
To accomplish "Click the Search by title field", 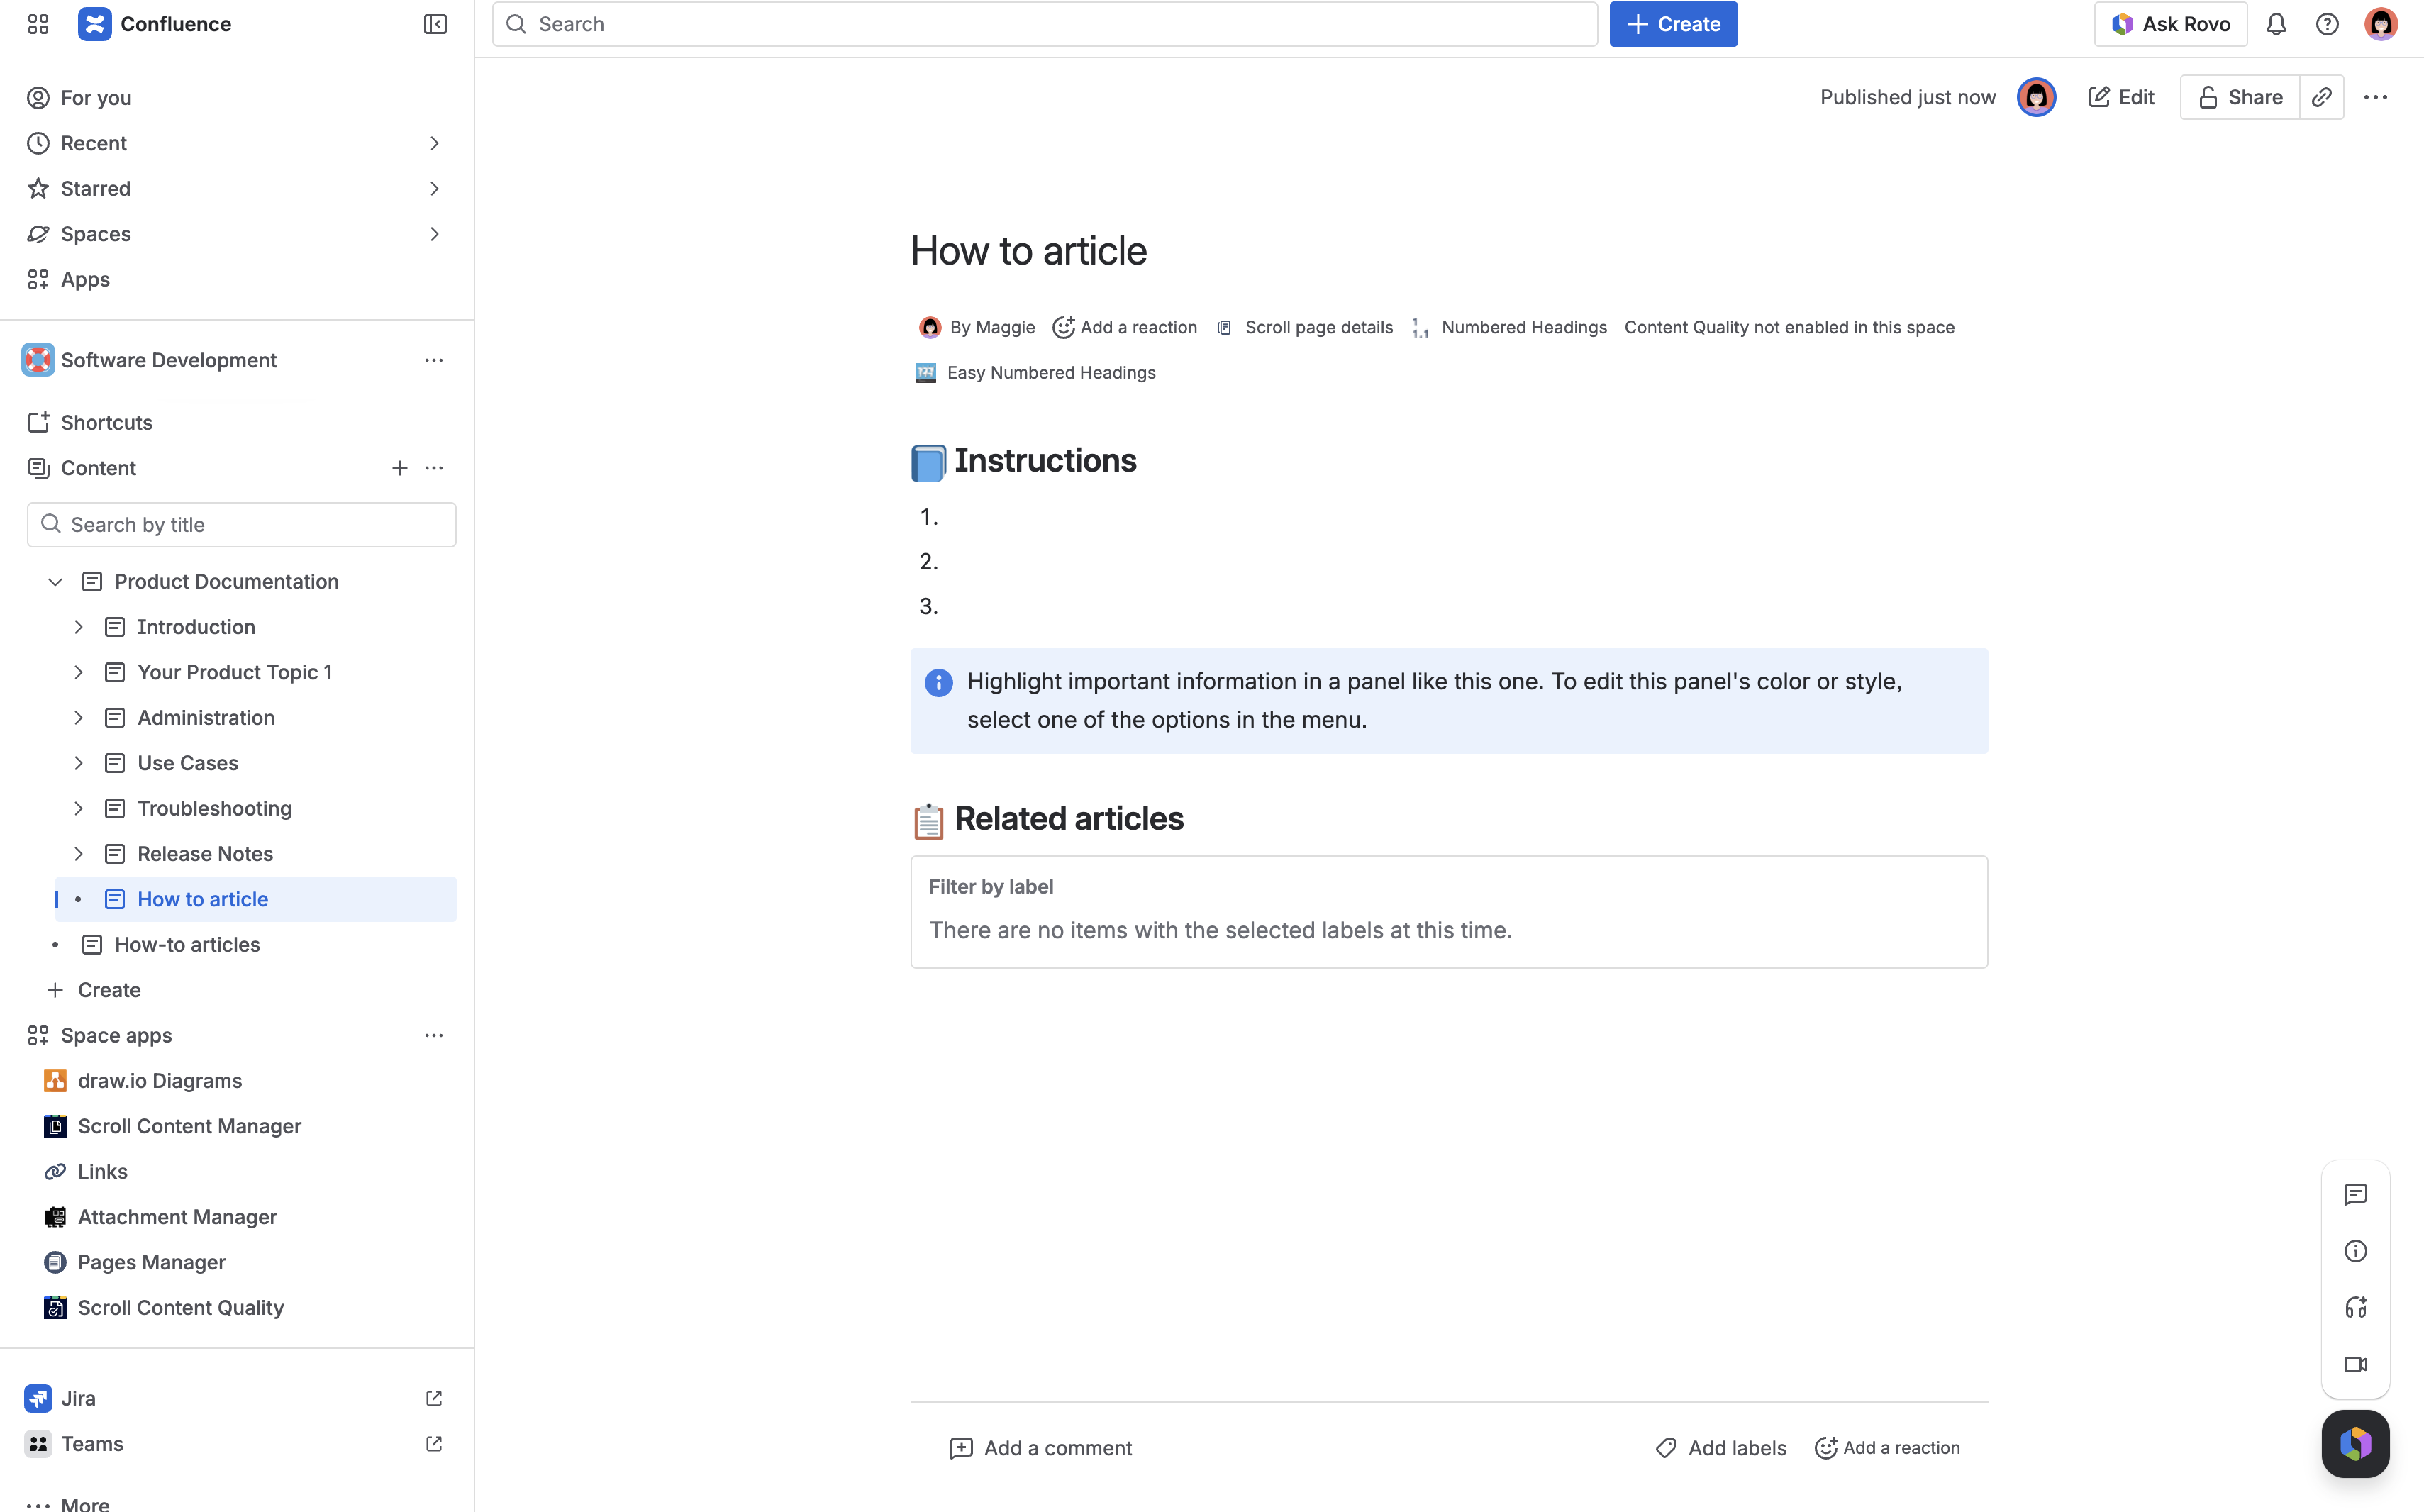I will 241,524.
